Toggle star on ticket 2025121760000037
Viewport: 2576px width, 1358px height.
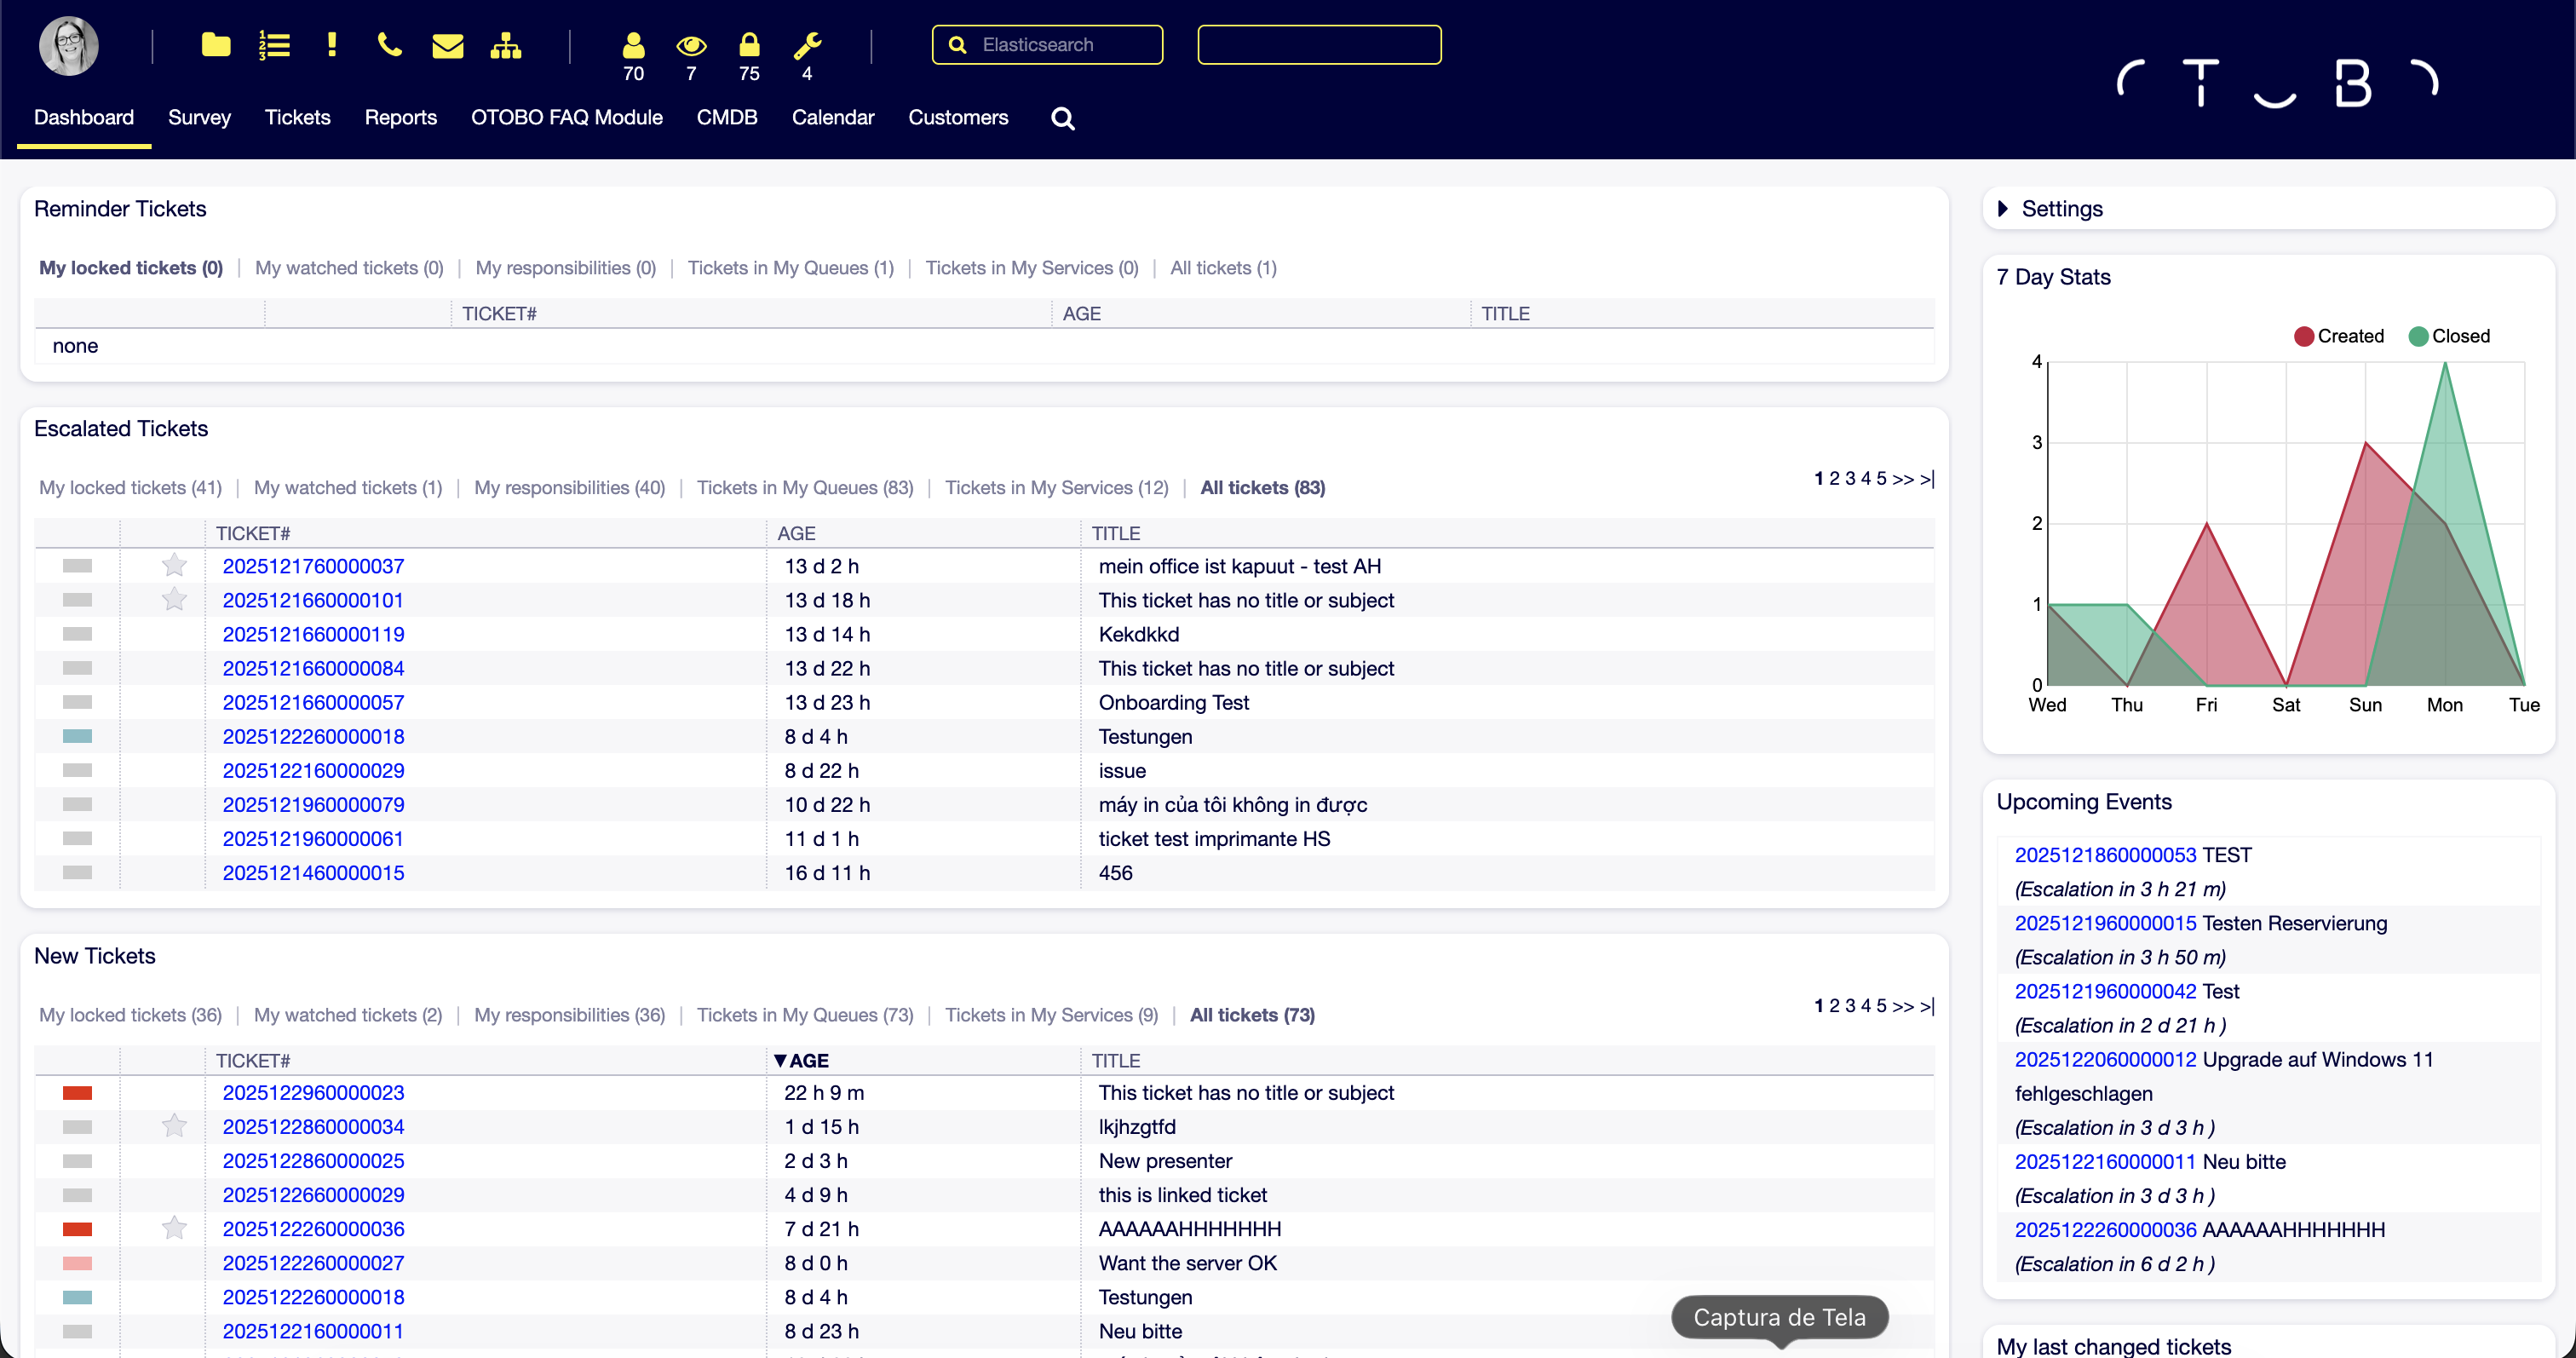click(174, 565)
